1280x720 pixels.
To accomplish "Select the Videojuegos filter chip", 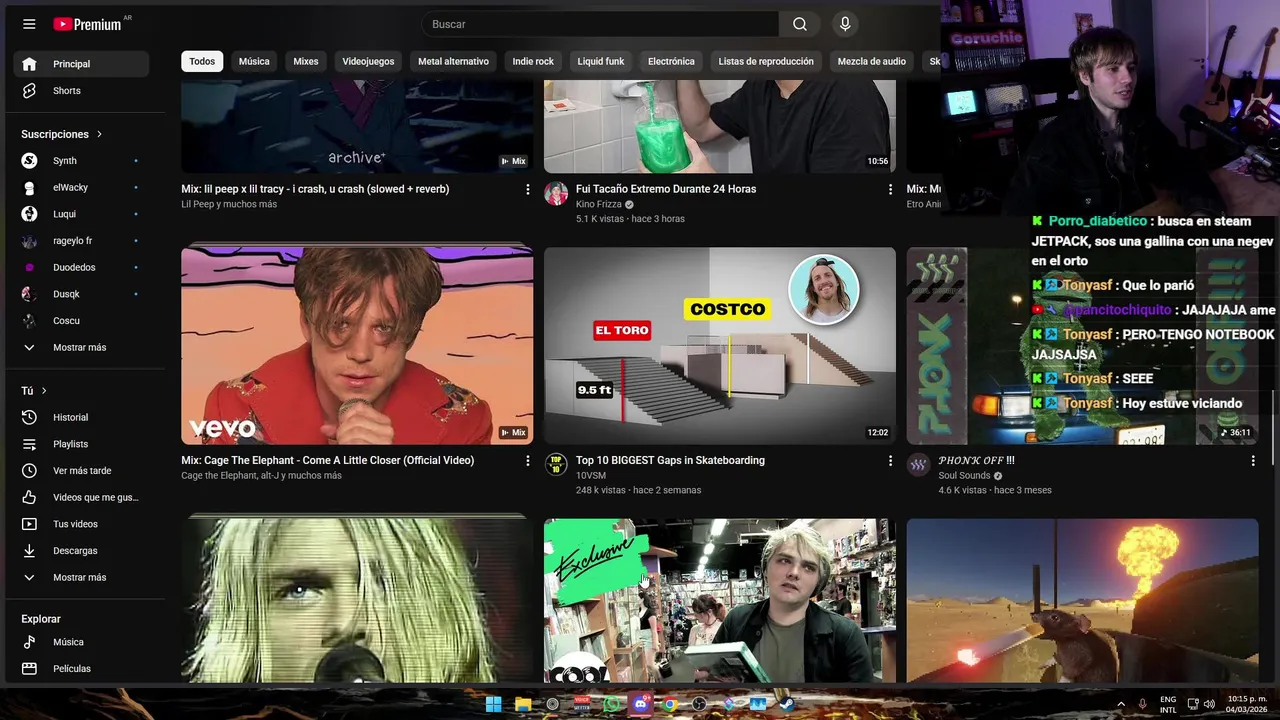I will 368,61.
